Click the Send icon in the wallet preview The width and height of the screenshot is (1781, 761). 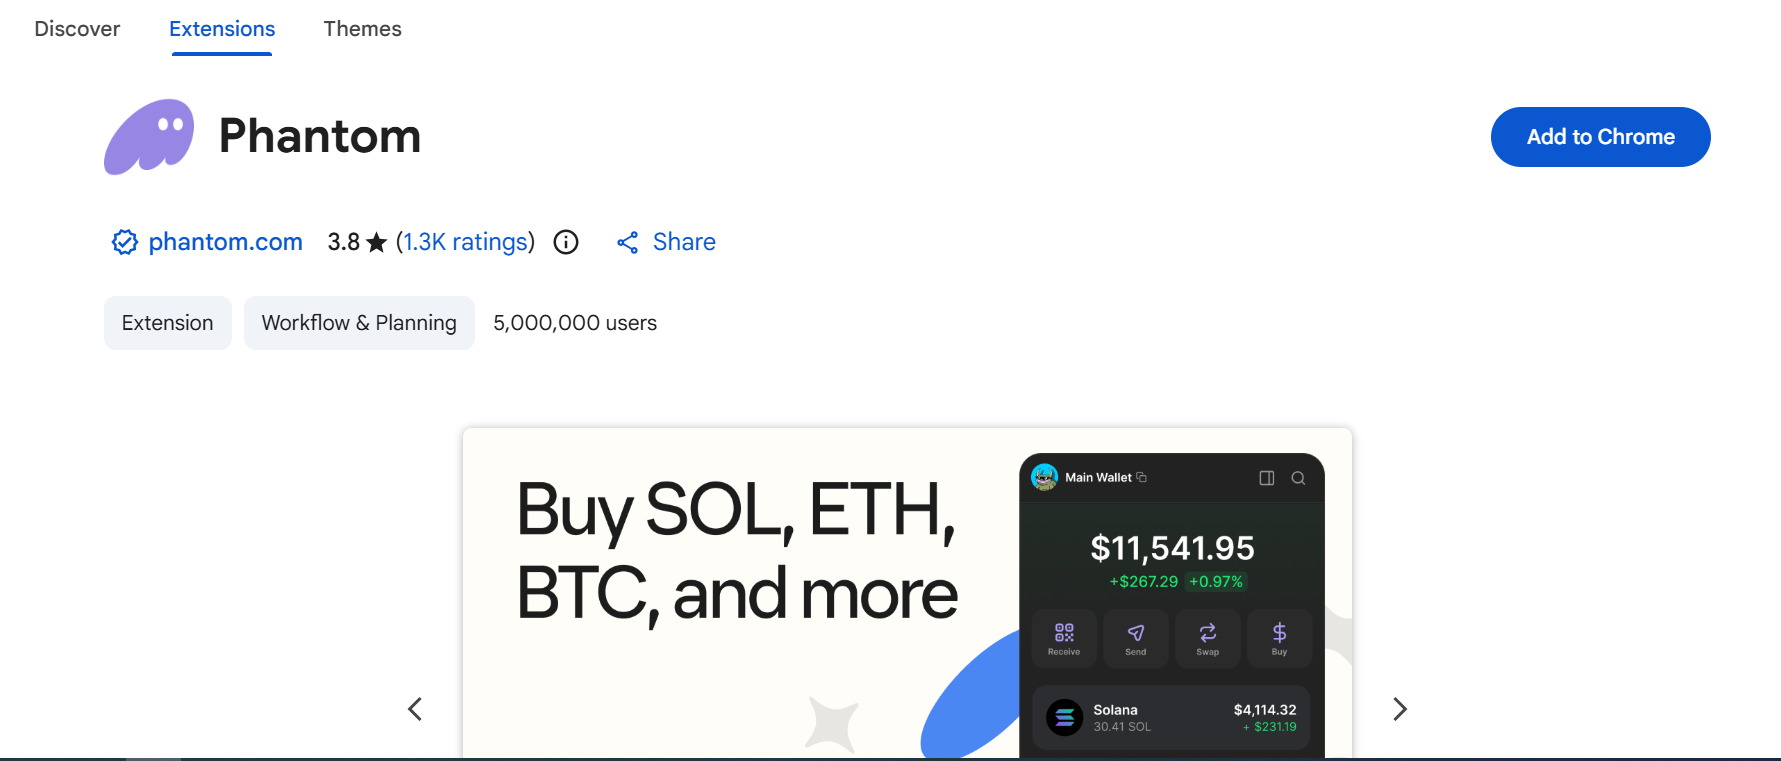coord(1136,638)
